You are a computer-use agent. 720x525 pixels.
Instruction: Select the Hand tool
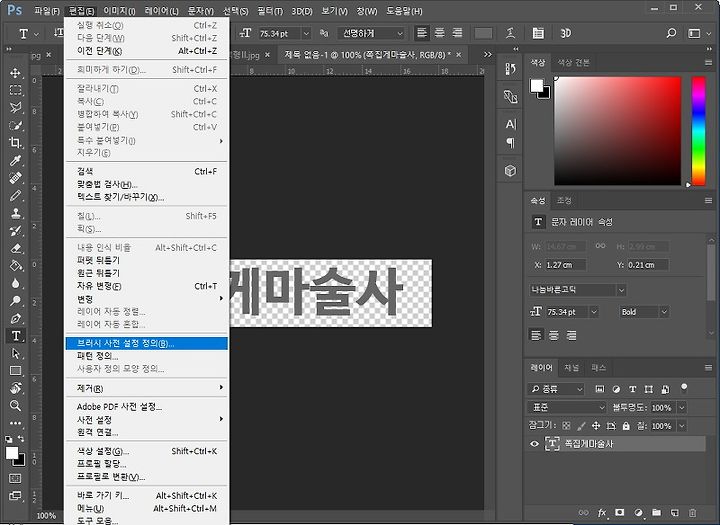coord(15,388)
